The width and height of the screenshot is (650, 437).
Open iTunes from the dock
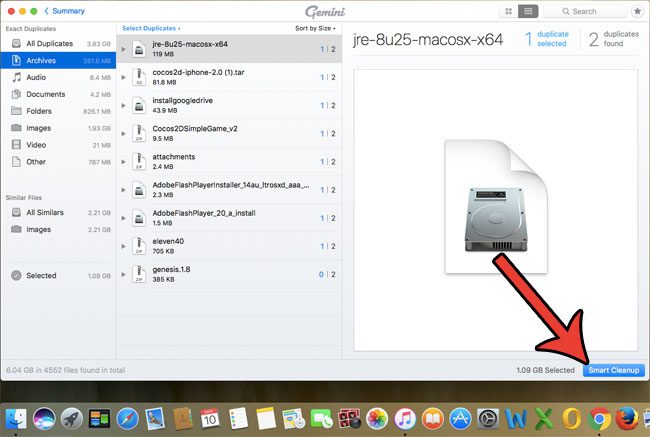coord(405,419)
